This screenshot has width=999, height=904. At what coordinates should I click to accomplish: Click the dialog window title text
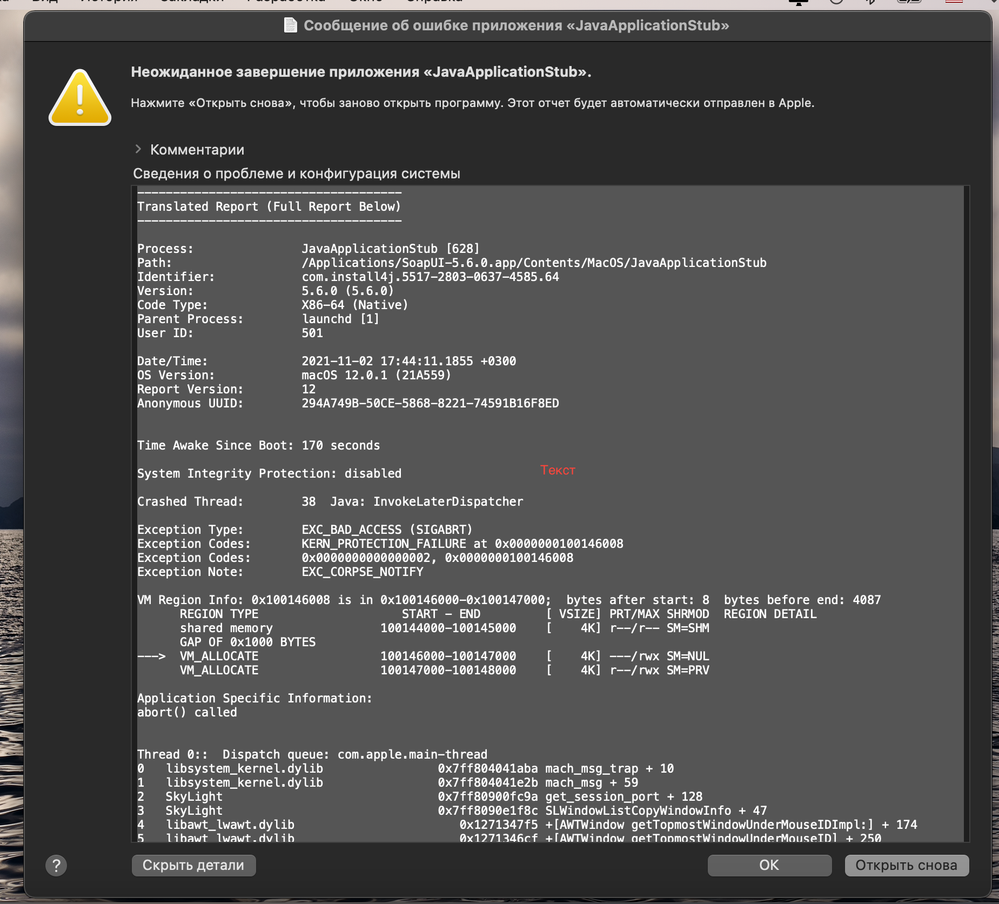pos(516,25)
